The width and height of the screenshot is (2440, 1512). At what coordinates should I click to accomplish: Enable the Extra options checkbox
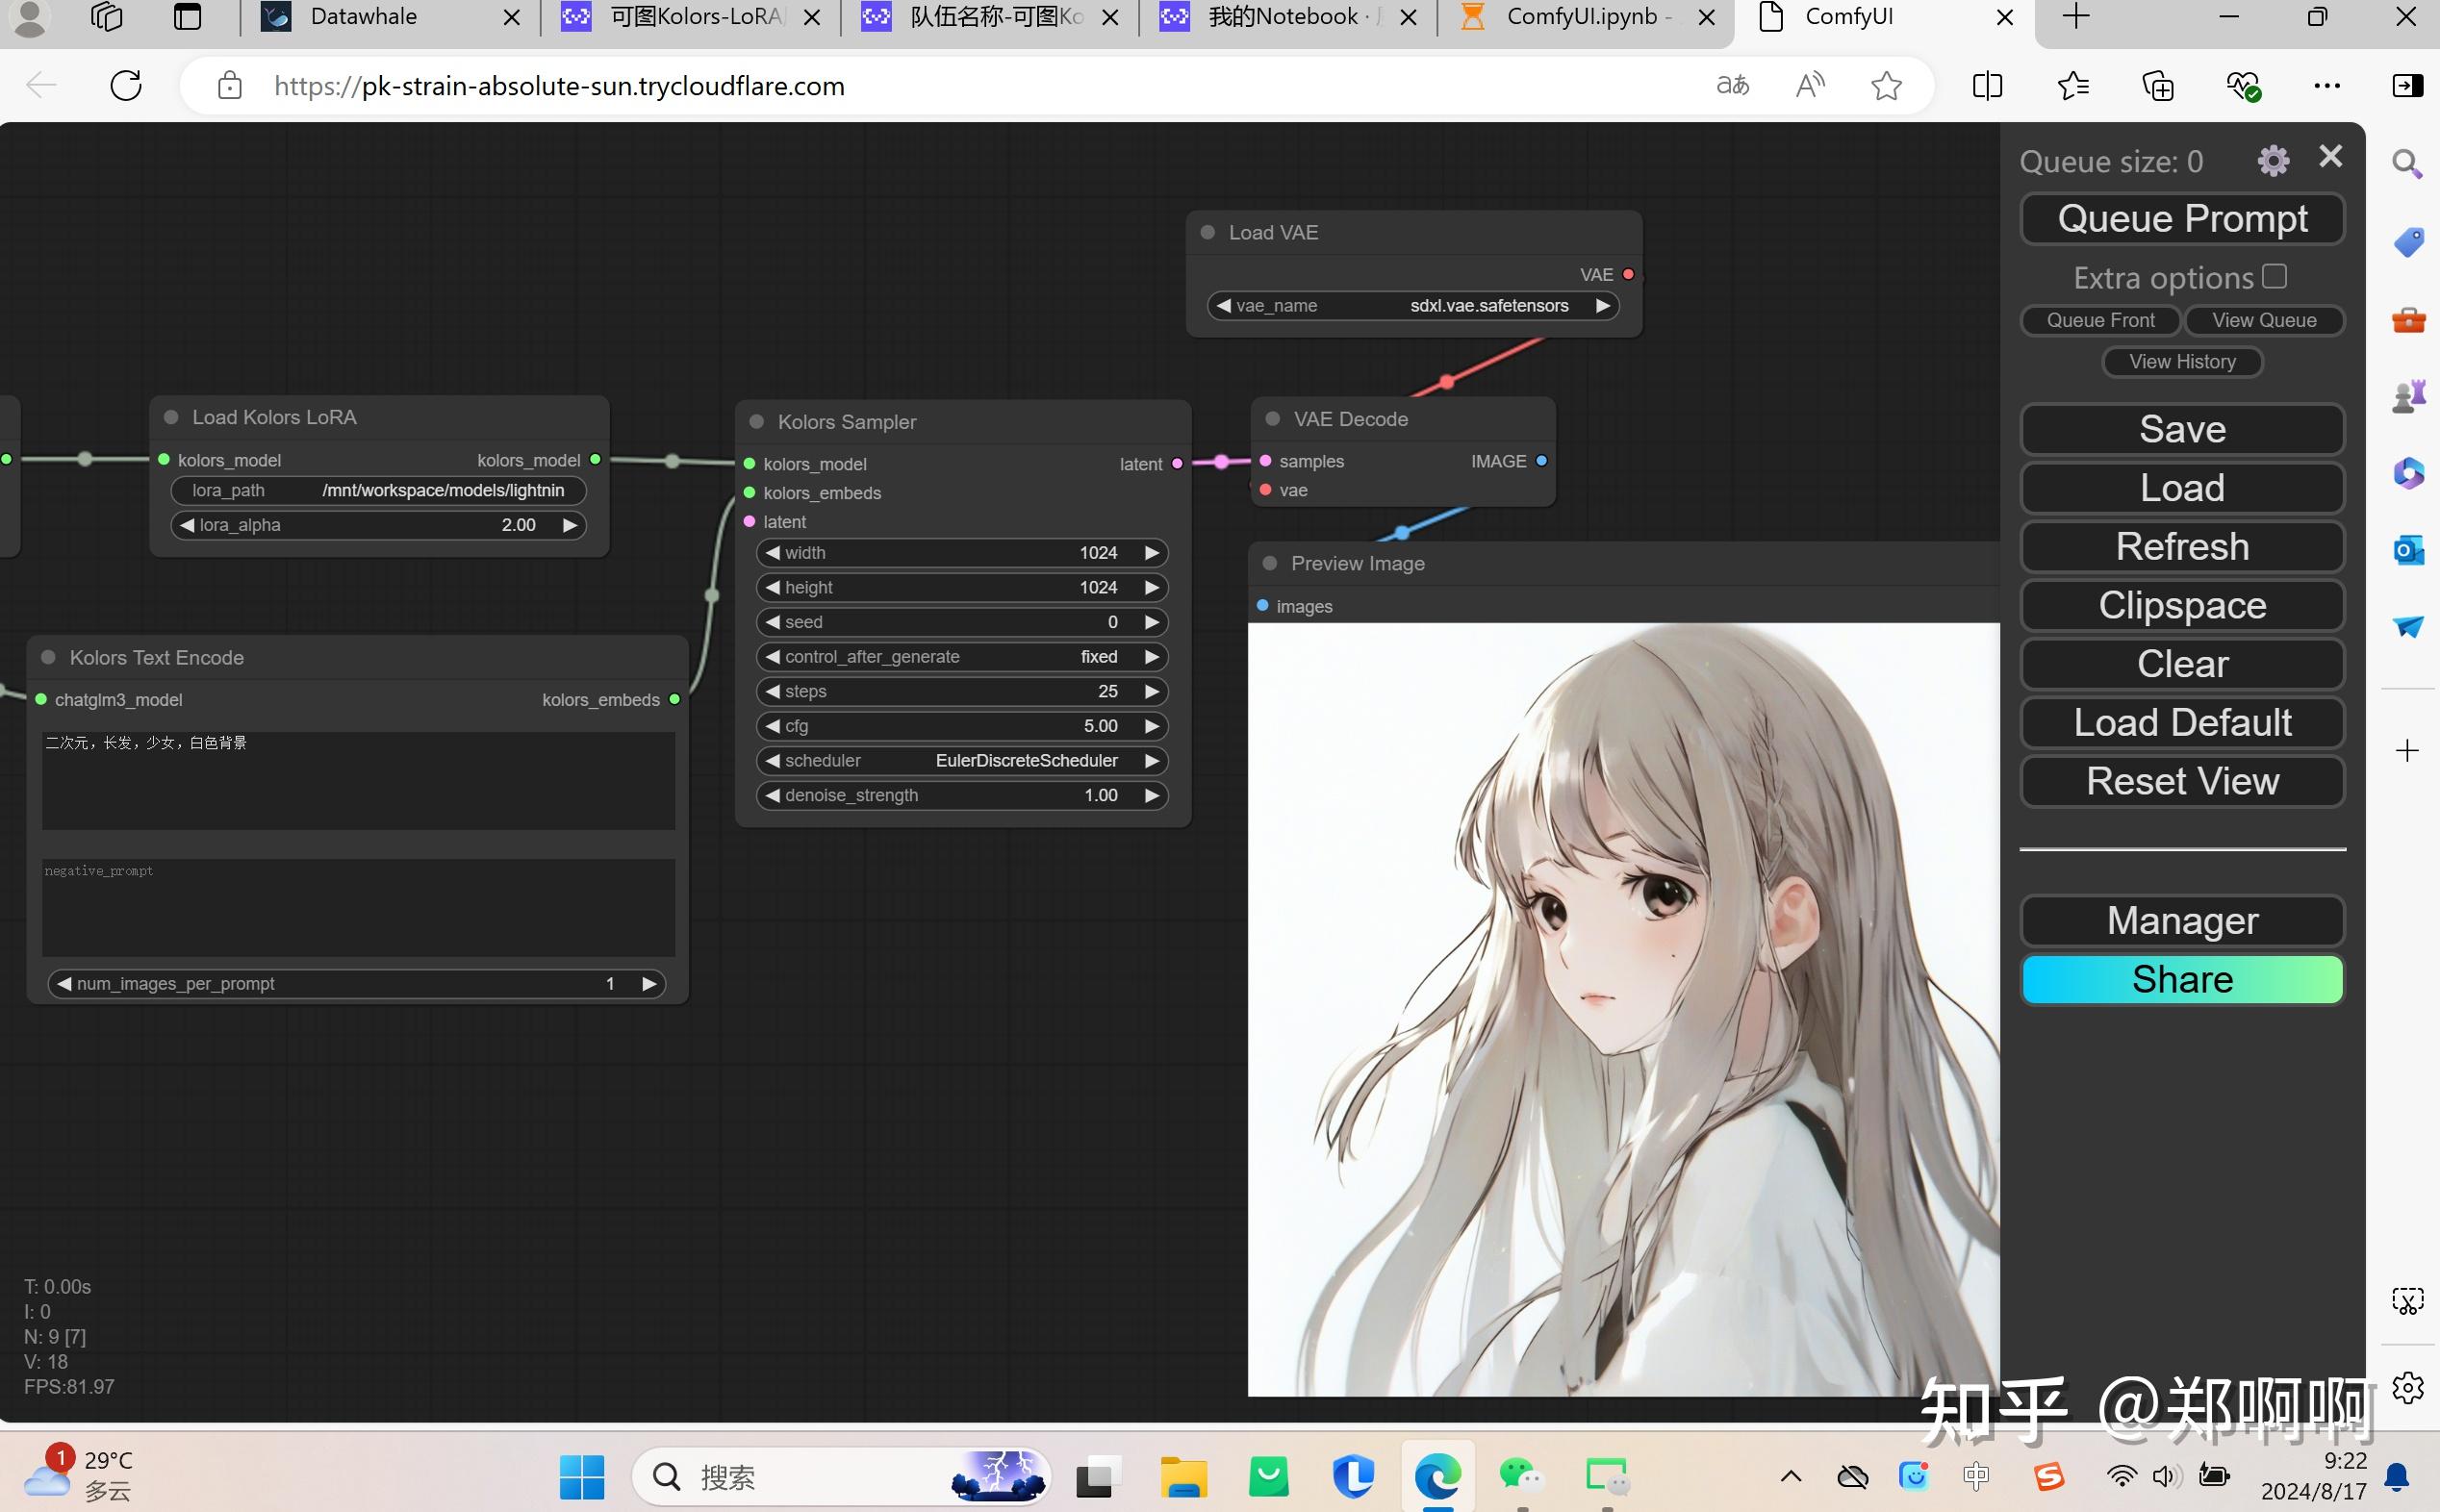pyautogui.click(x=2274, y=276)
